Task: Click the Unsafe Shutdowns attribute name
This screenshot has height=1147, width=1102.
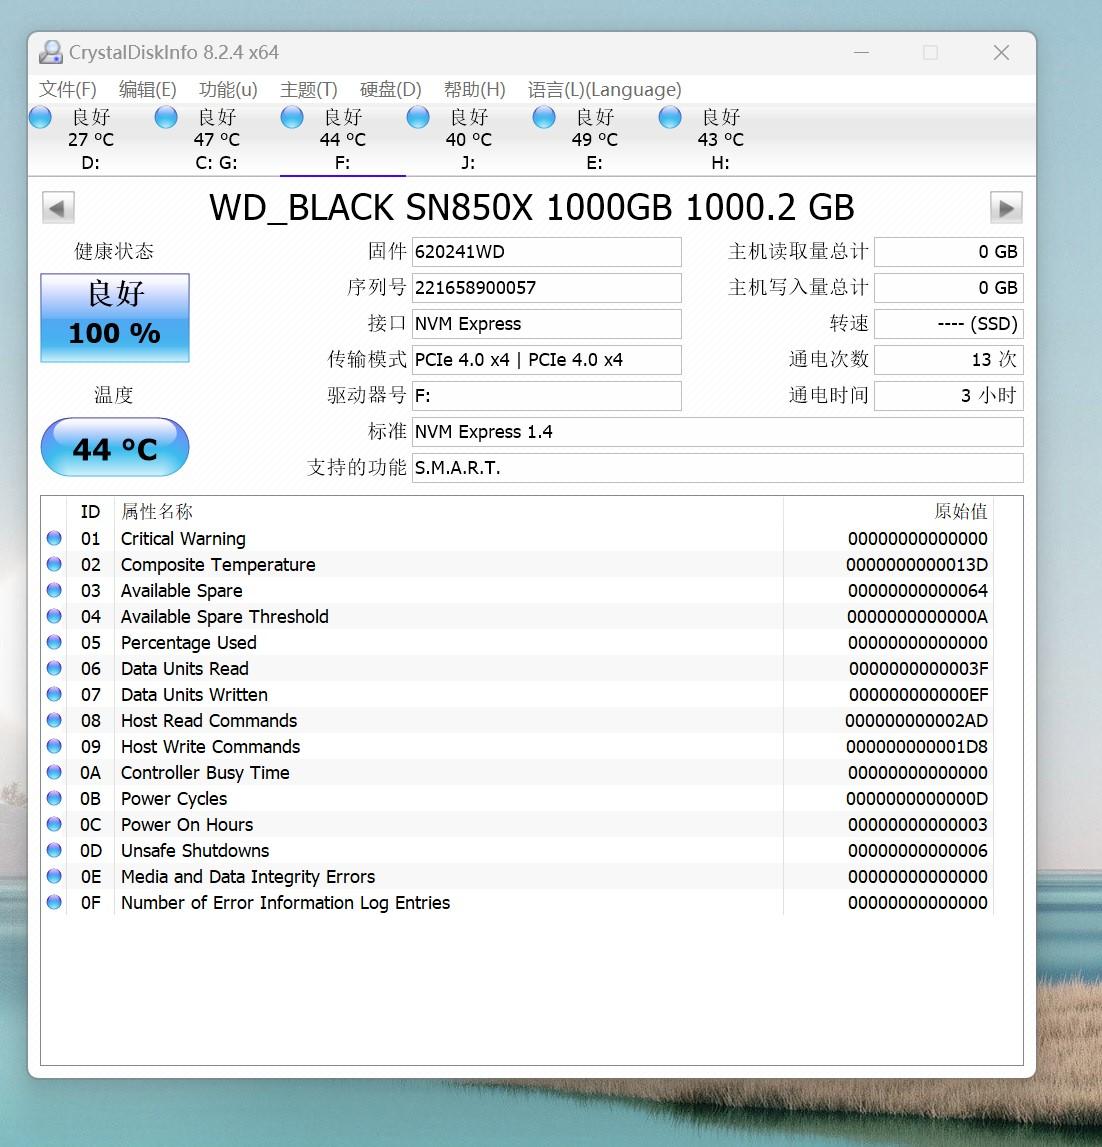Action: pyautogui.click(x=195, y=851)
